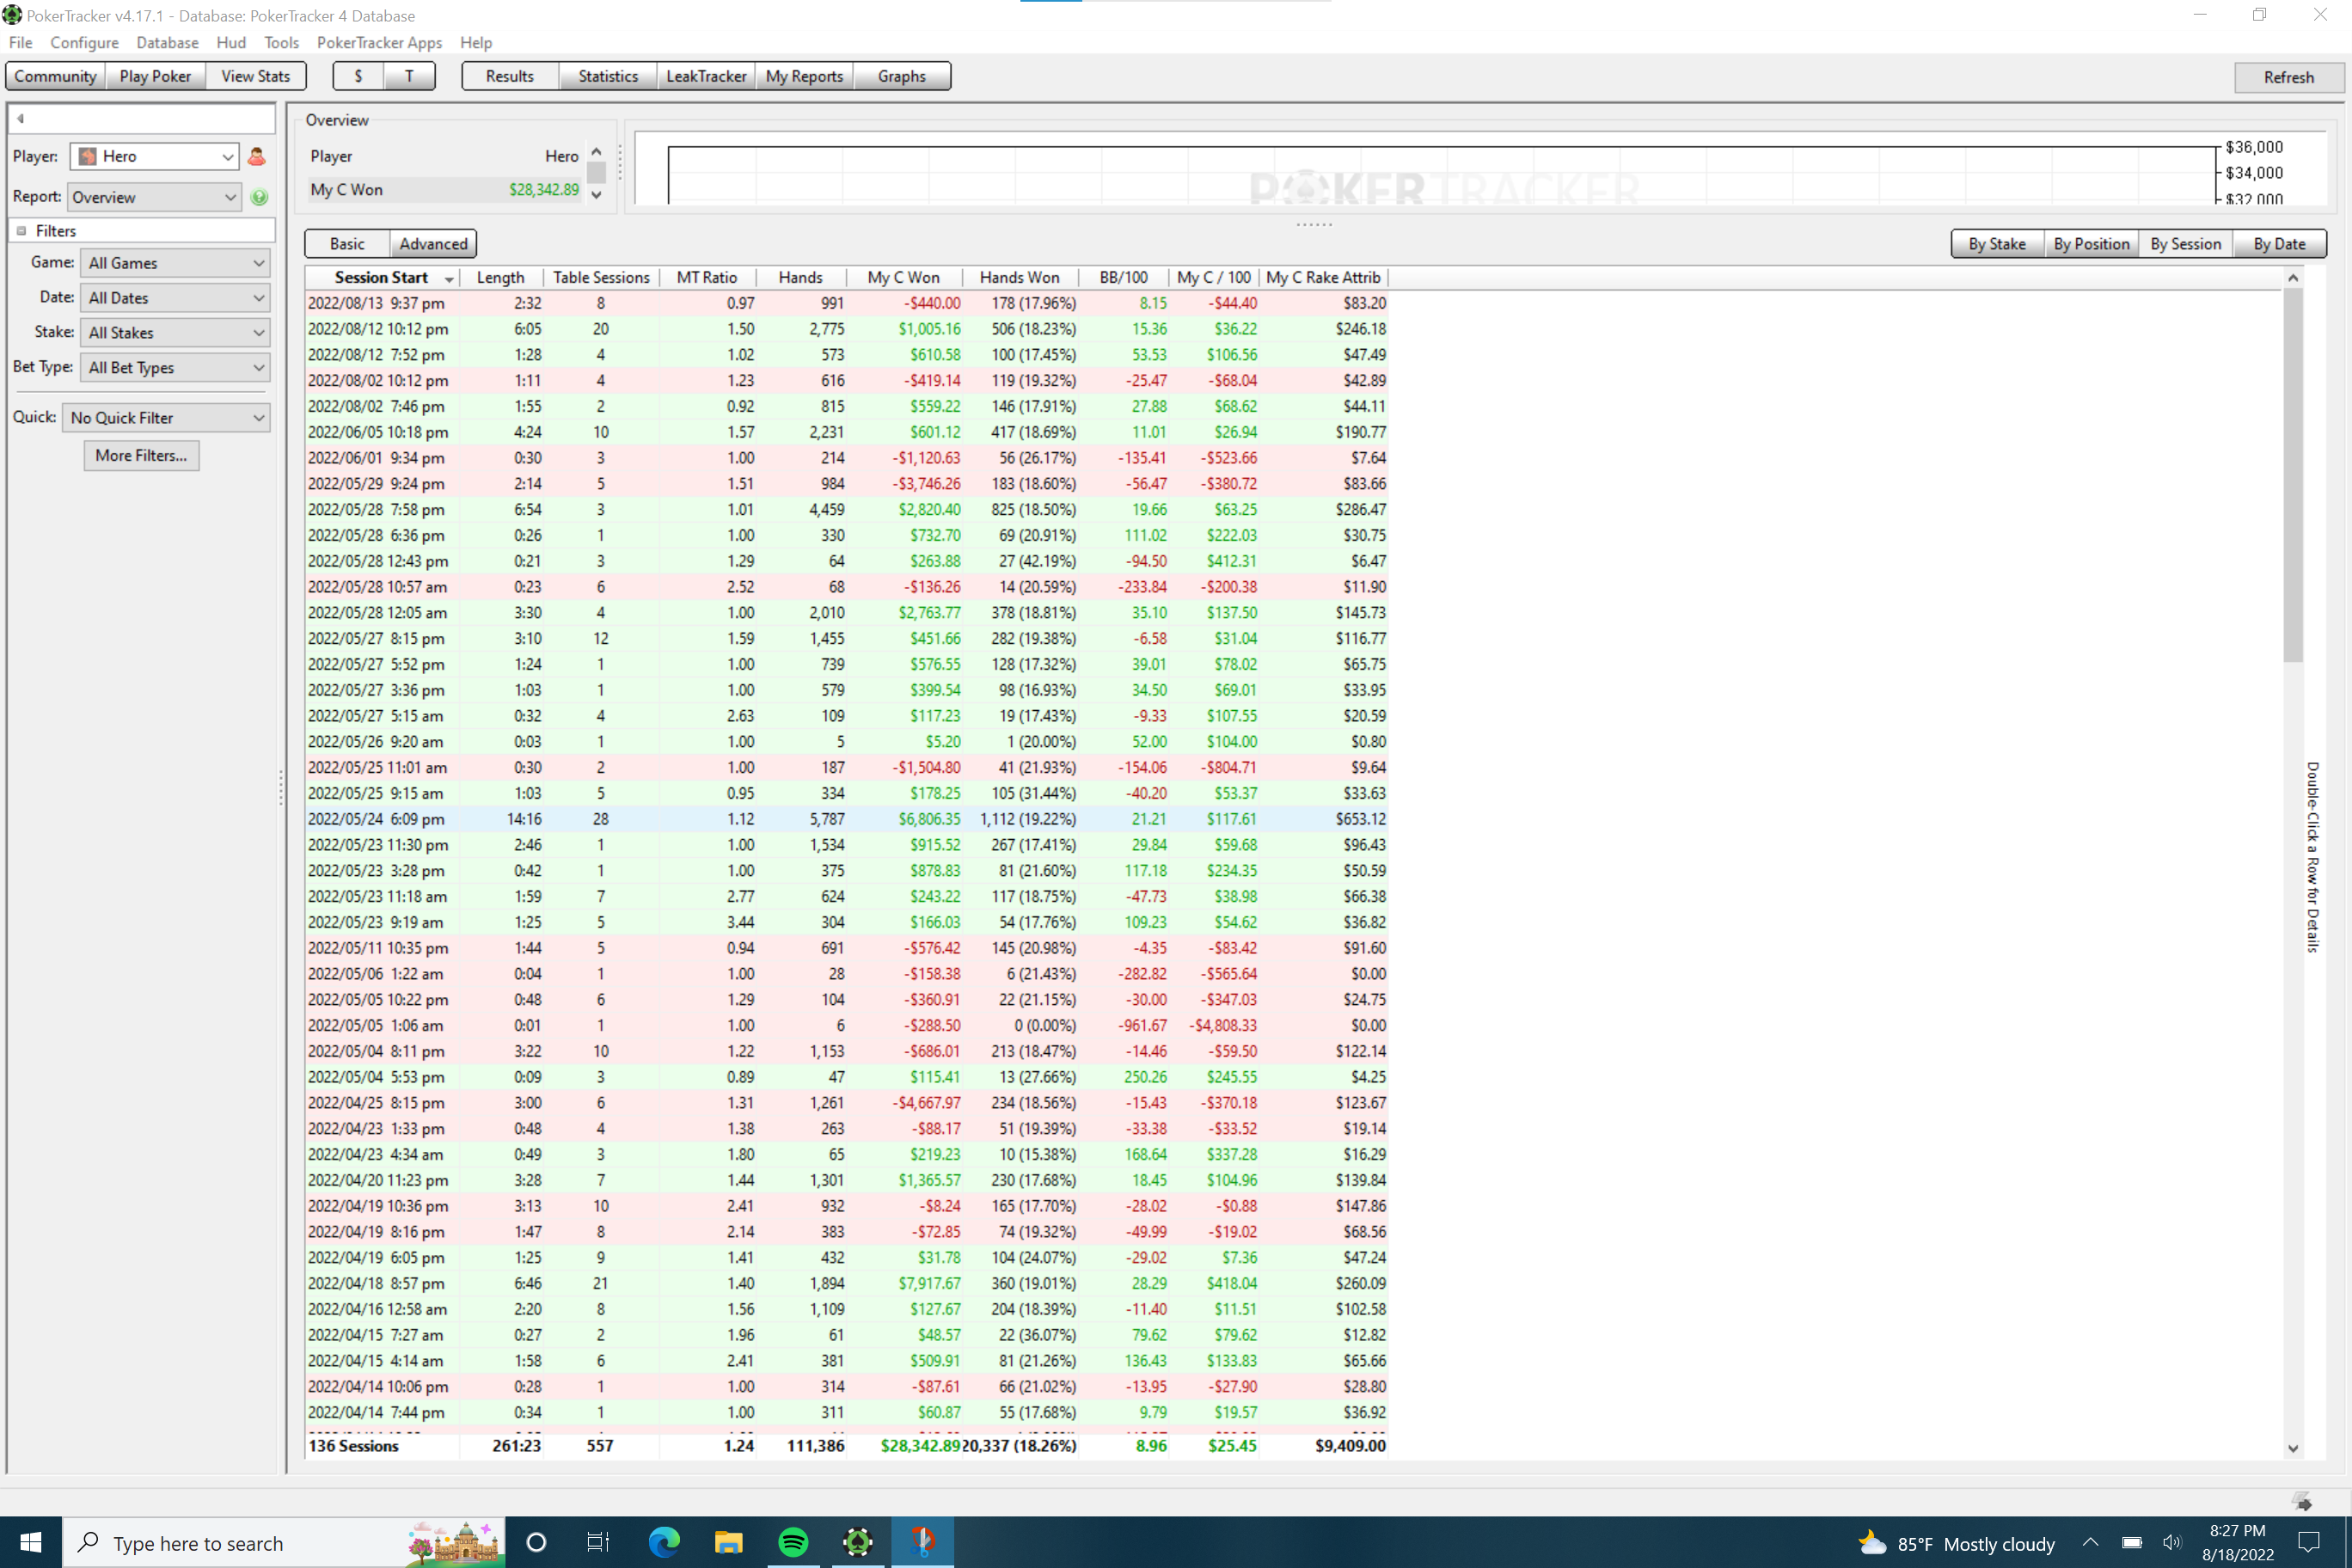This screenshot has width=2352, height=1568.
Task: Click the PokerTracker chip taskbar icon
Action: point(858,1542)
